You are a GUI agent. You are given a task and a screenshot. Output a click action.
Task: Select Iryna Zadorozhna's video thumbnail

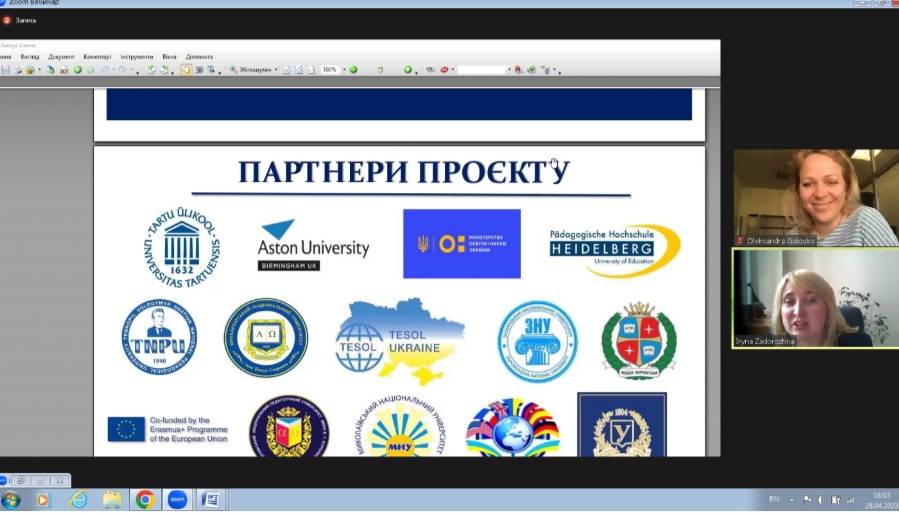click(816, 298)
